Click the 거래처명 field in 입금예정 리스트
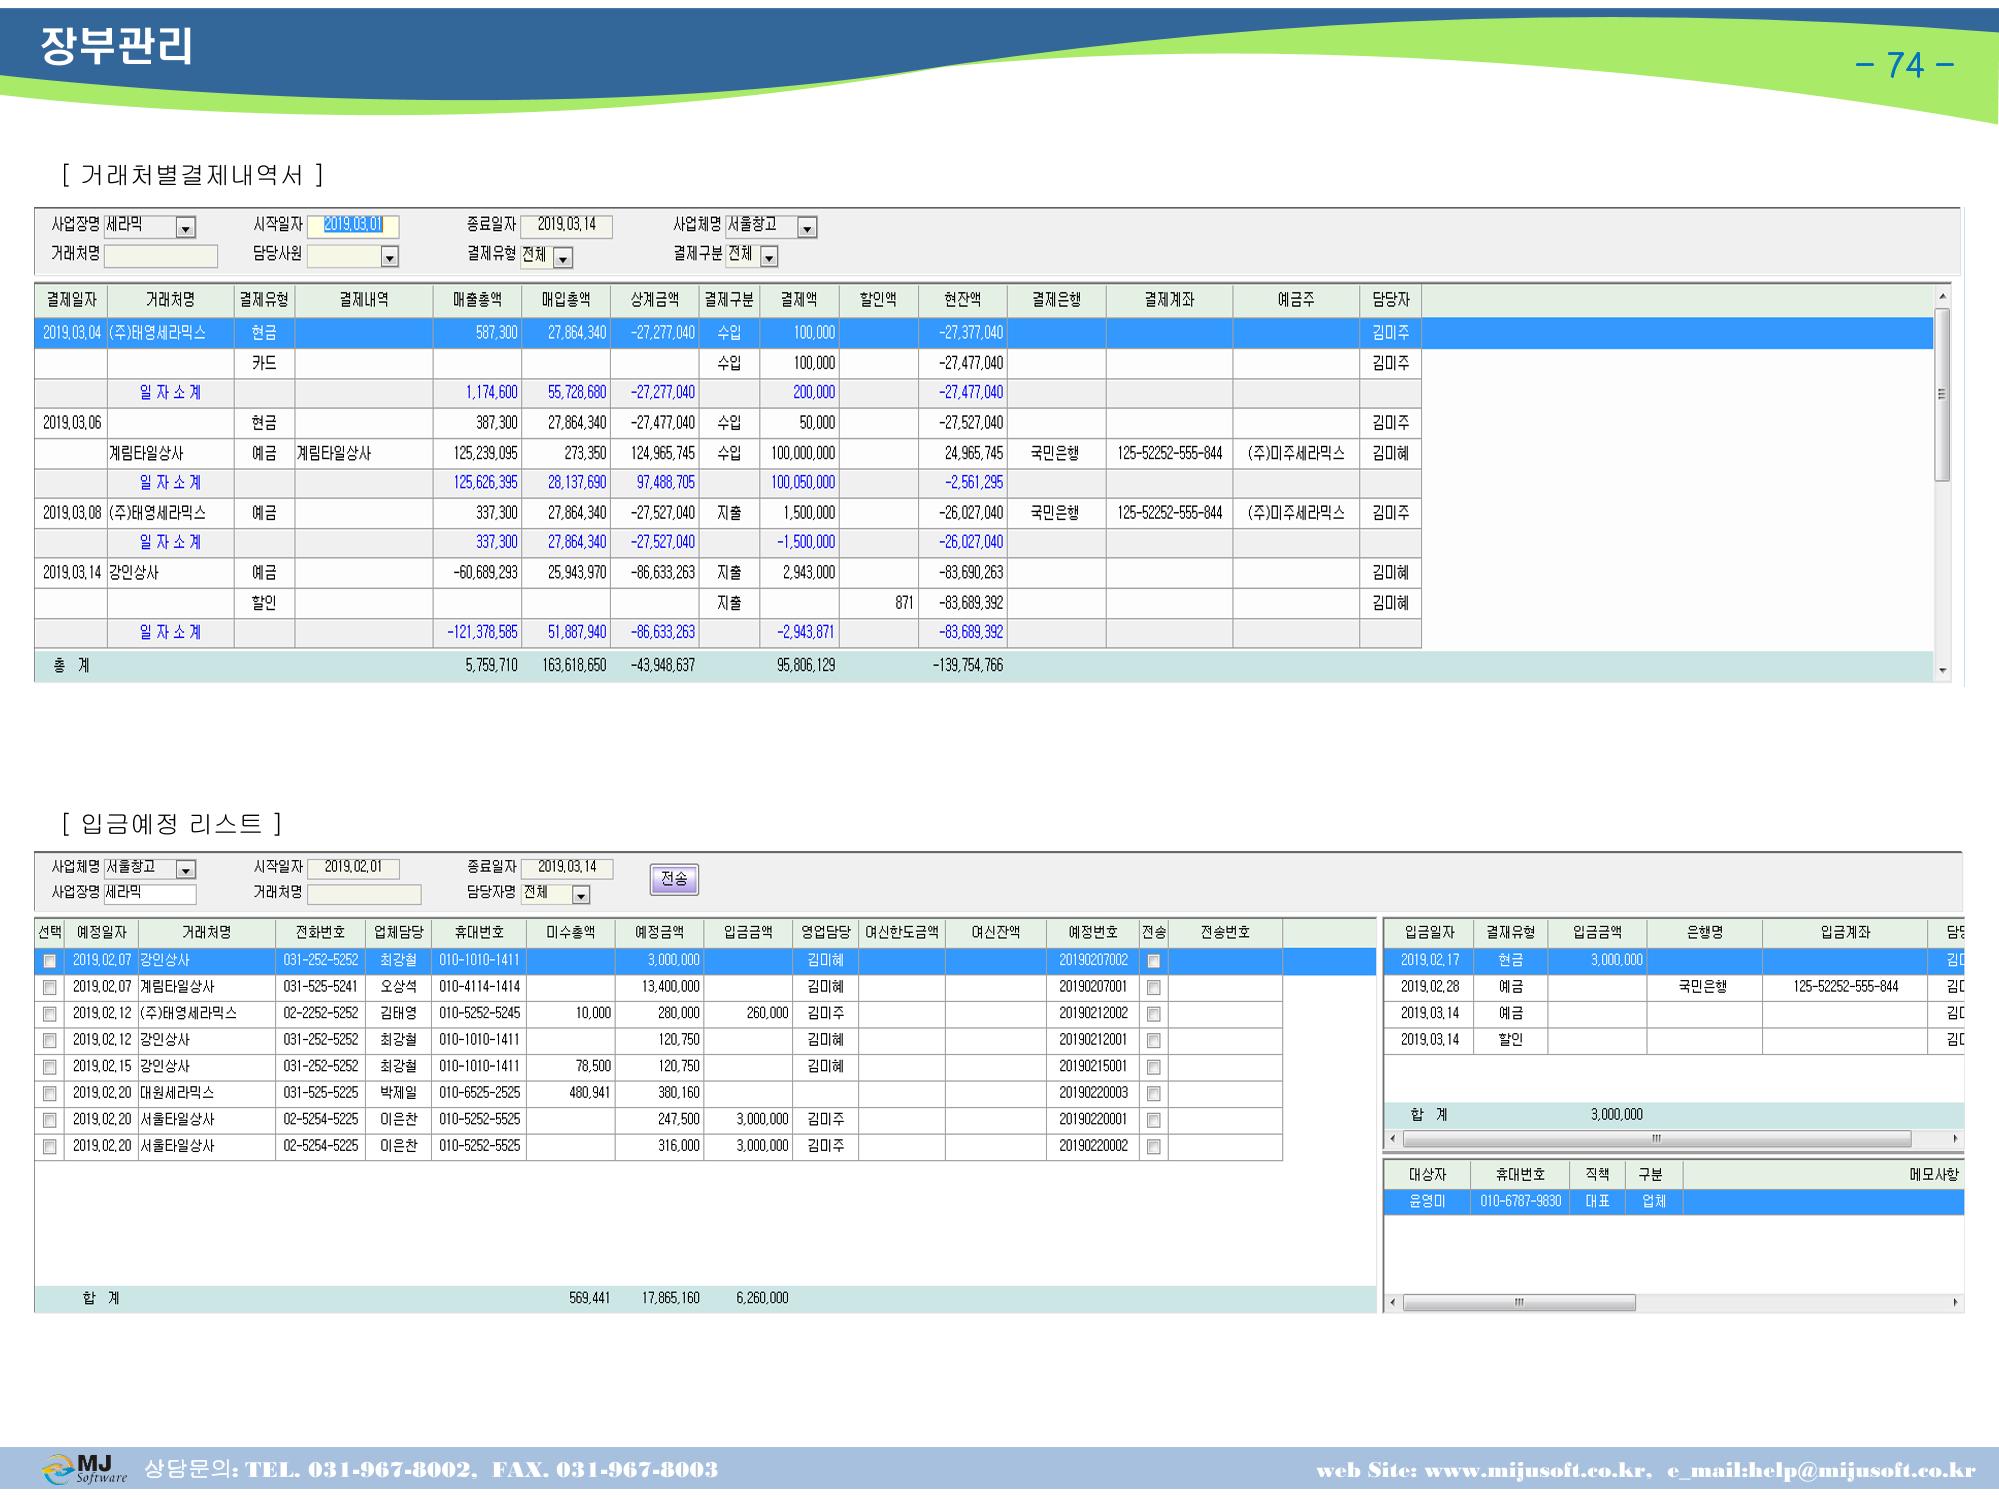Screen dimensions: 1999x1500 364,893
